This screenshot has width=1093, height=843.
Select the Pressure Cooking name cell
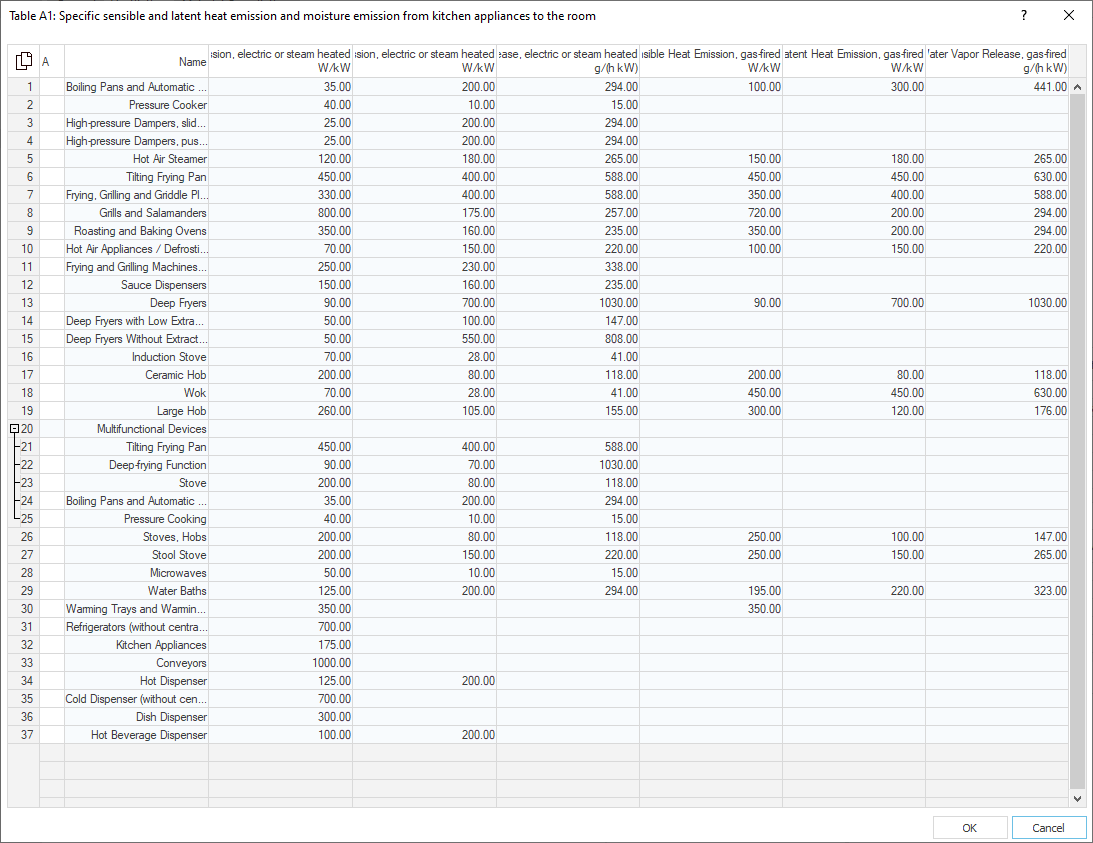pyautogui.click(x=137, y=519)
